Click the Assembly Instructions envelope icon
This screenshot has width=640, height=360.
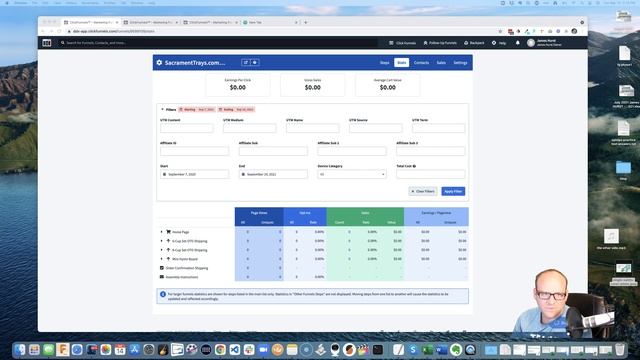coord(162,277)
